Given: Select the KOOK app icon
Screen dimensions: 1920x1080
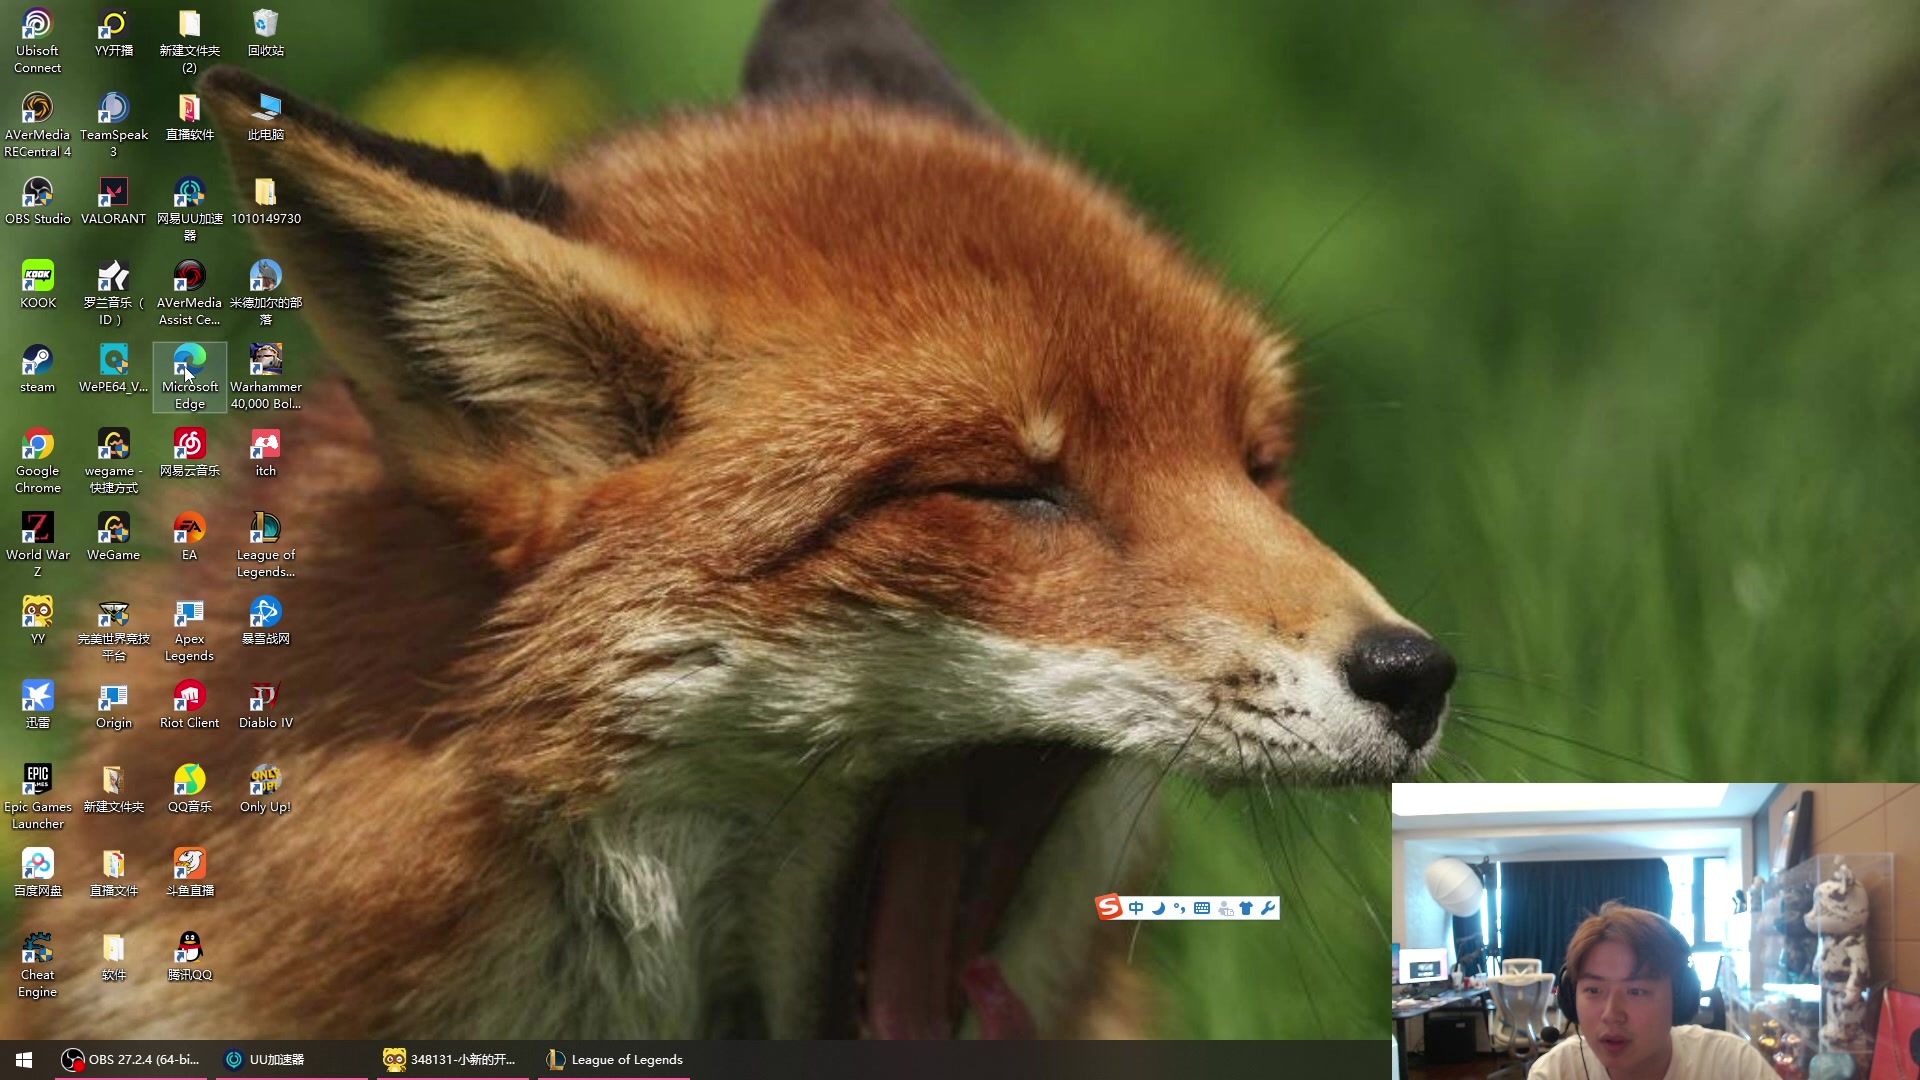Looking at the screenshot, I should pyautogui.click(x=37, y=278).
